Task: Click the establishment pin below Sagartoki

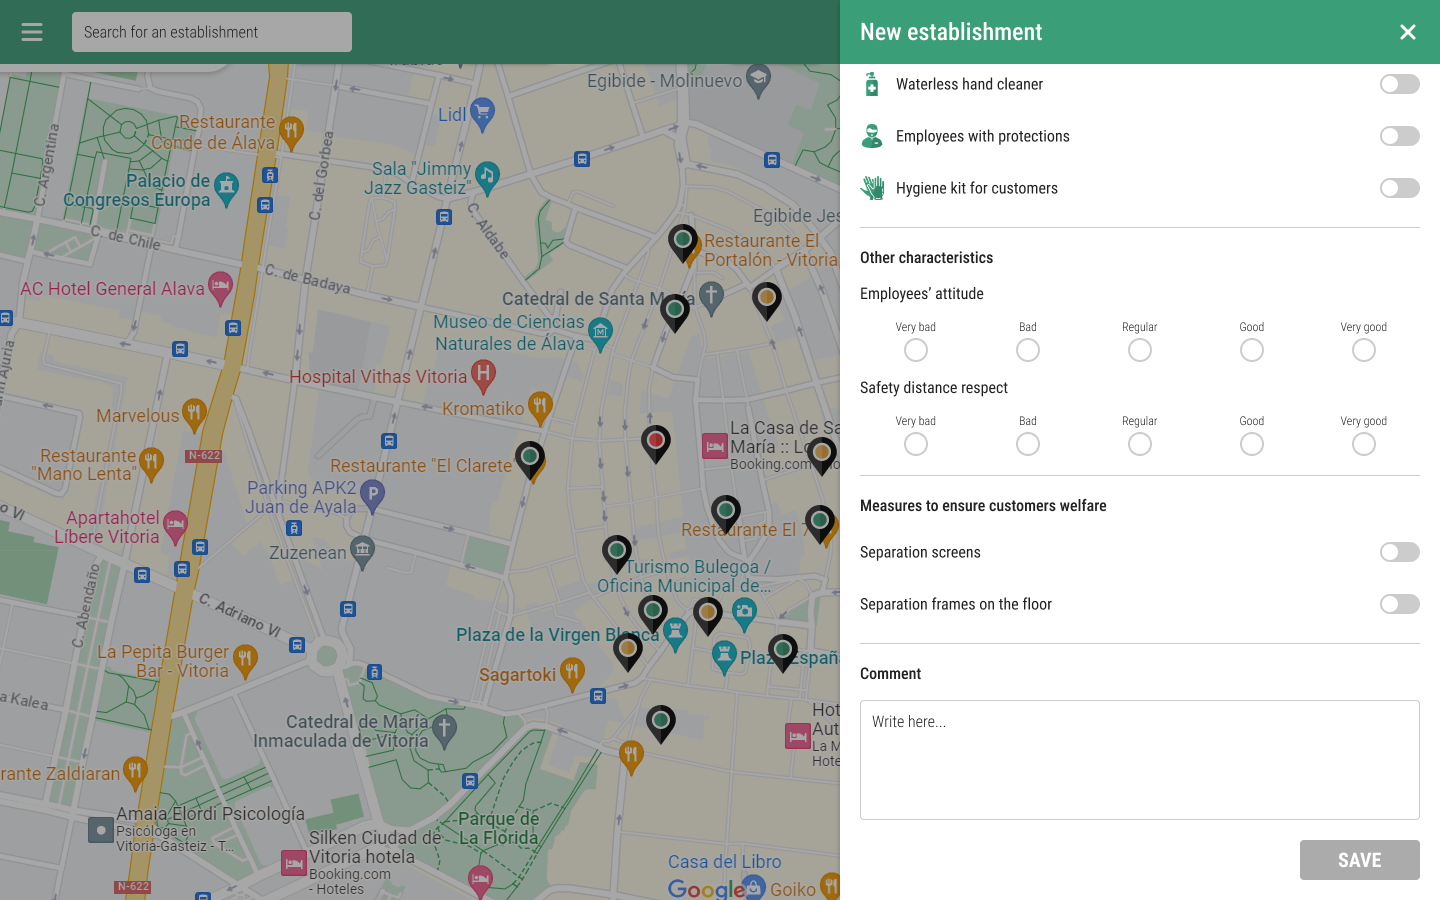Action: [x=660, y=723]
